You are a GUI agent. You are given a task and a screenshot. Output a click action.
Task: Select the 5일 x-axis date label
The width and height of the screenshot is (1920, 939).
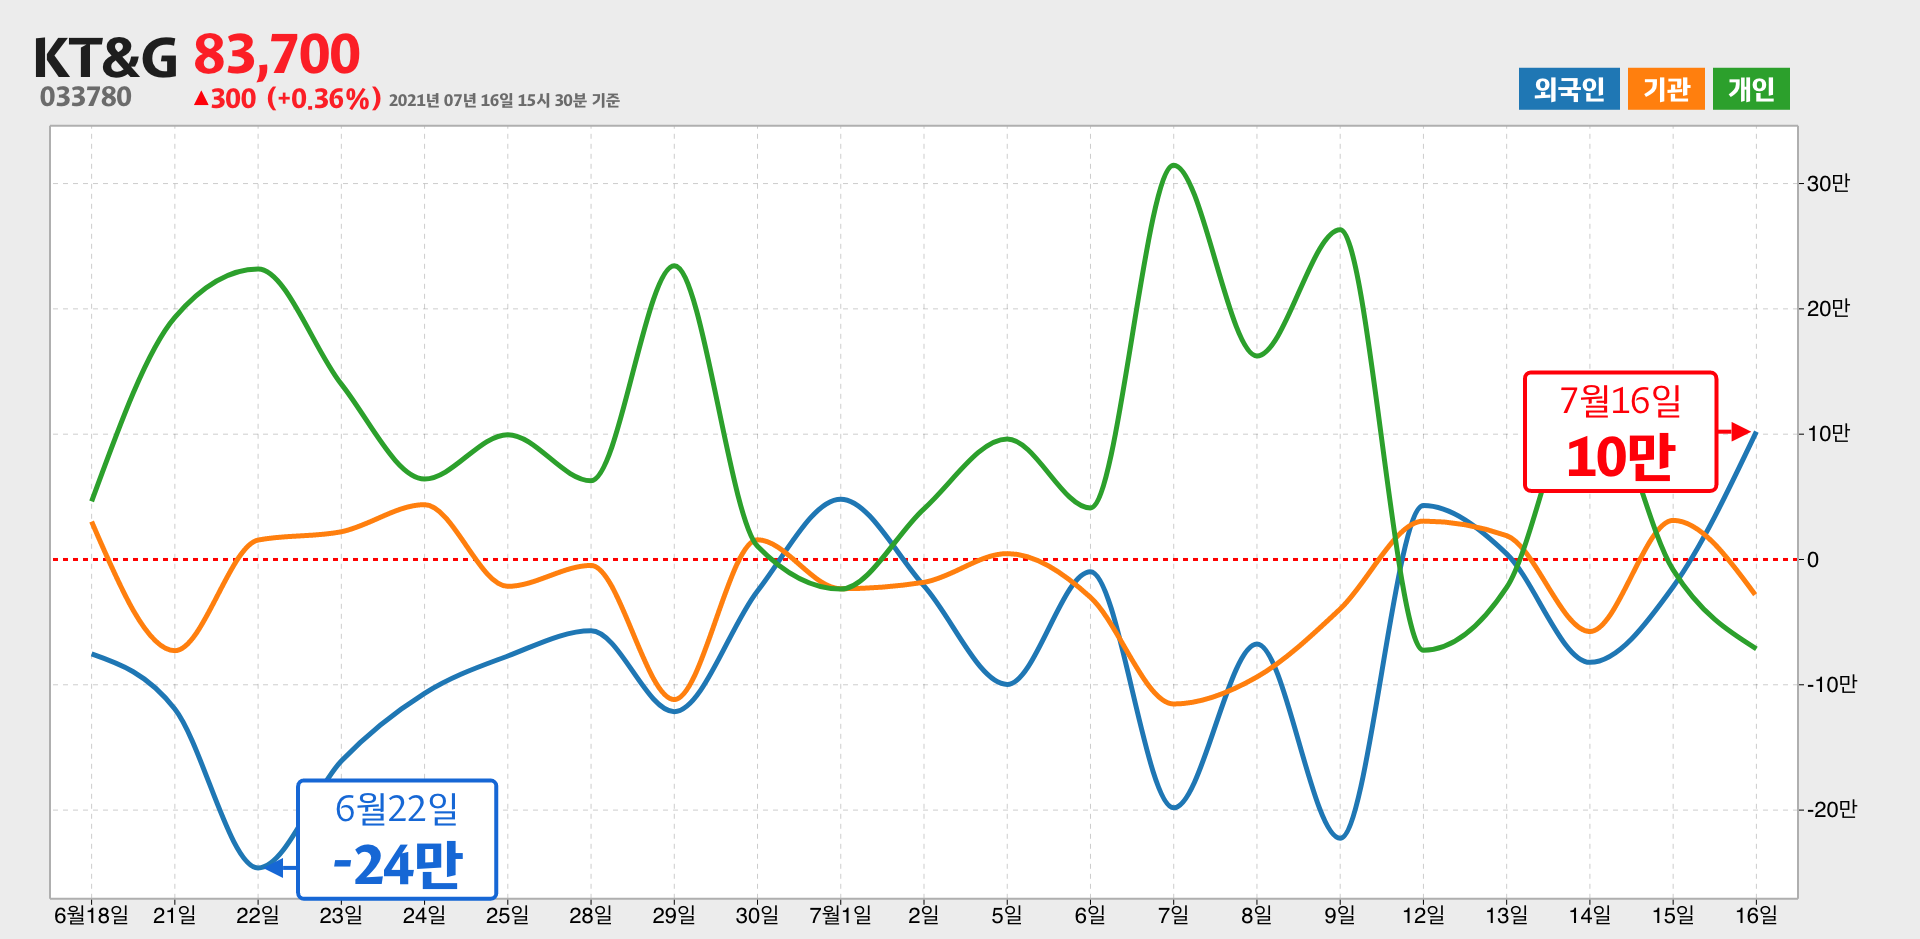point(1007,915)
